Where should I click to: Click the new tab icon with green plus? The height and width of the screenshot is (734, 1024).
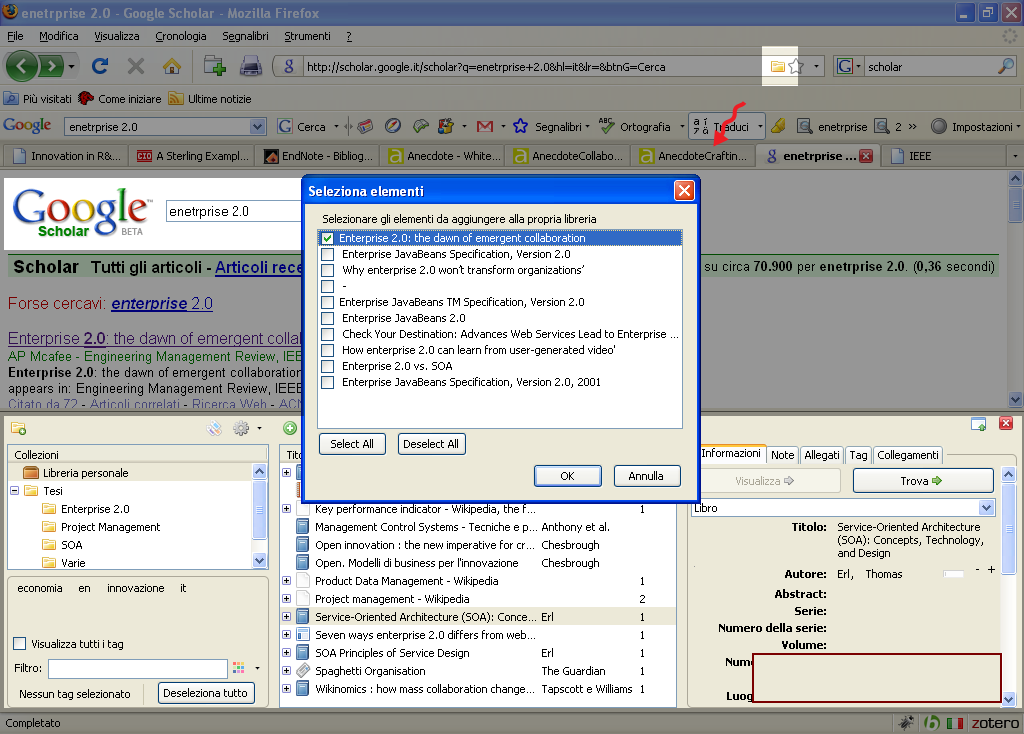[x=215, y=66]
